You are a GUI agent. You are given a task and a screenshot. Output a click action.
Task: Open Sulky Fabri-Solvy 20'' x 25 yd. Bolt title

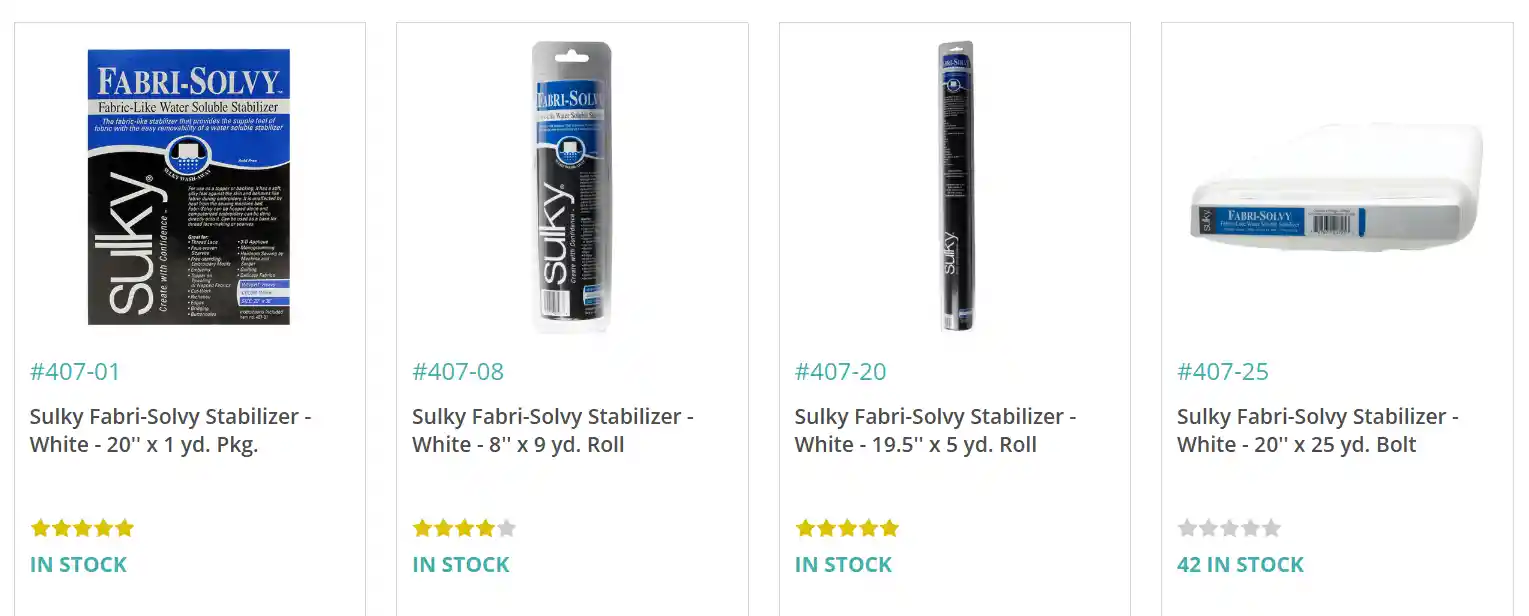[1318, 430]
